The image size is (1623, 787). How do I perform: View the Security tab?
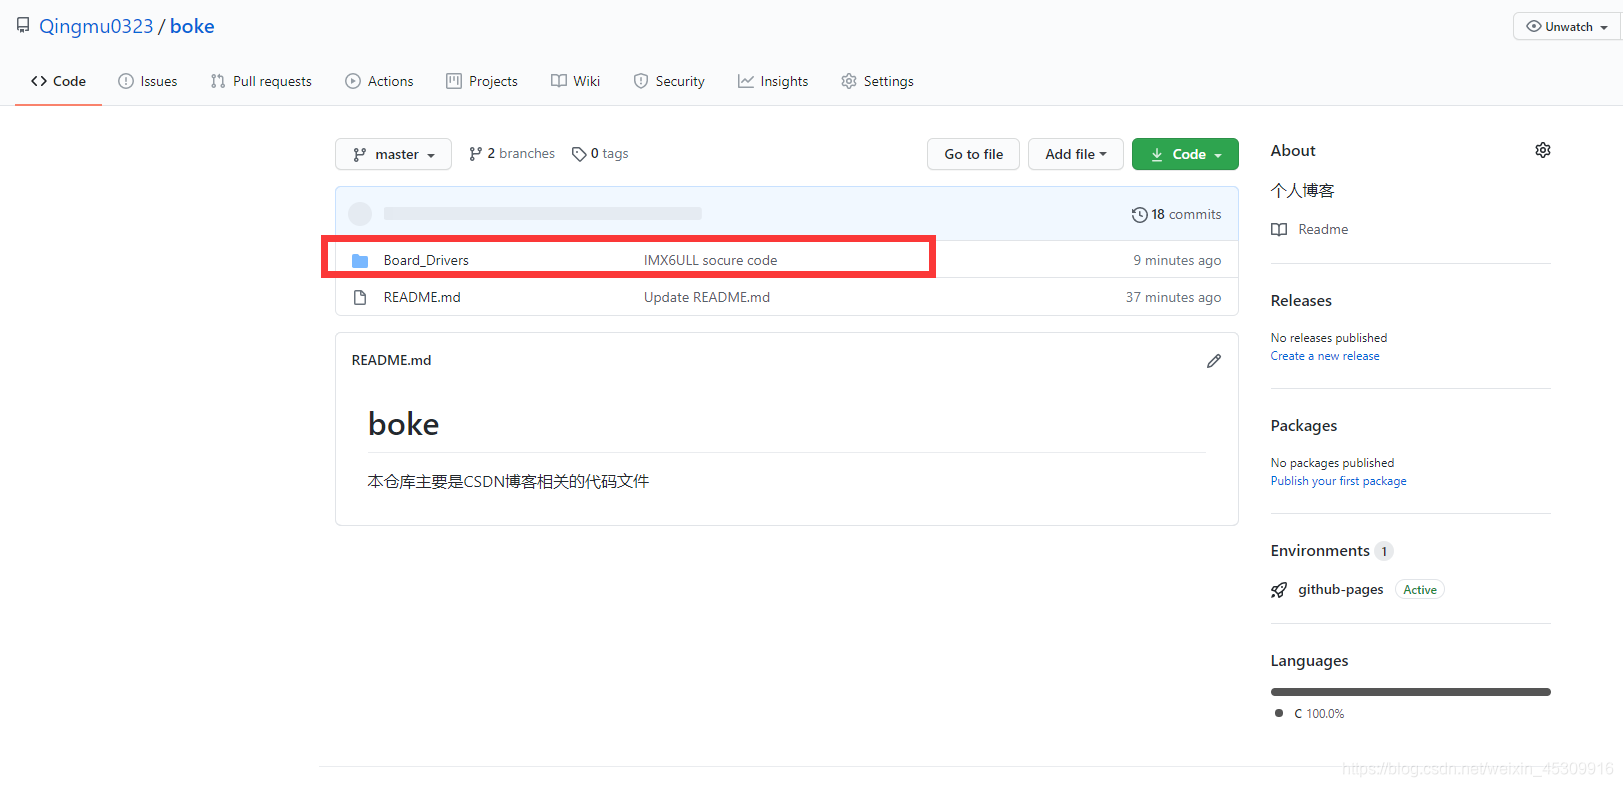[669, 81]
